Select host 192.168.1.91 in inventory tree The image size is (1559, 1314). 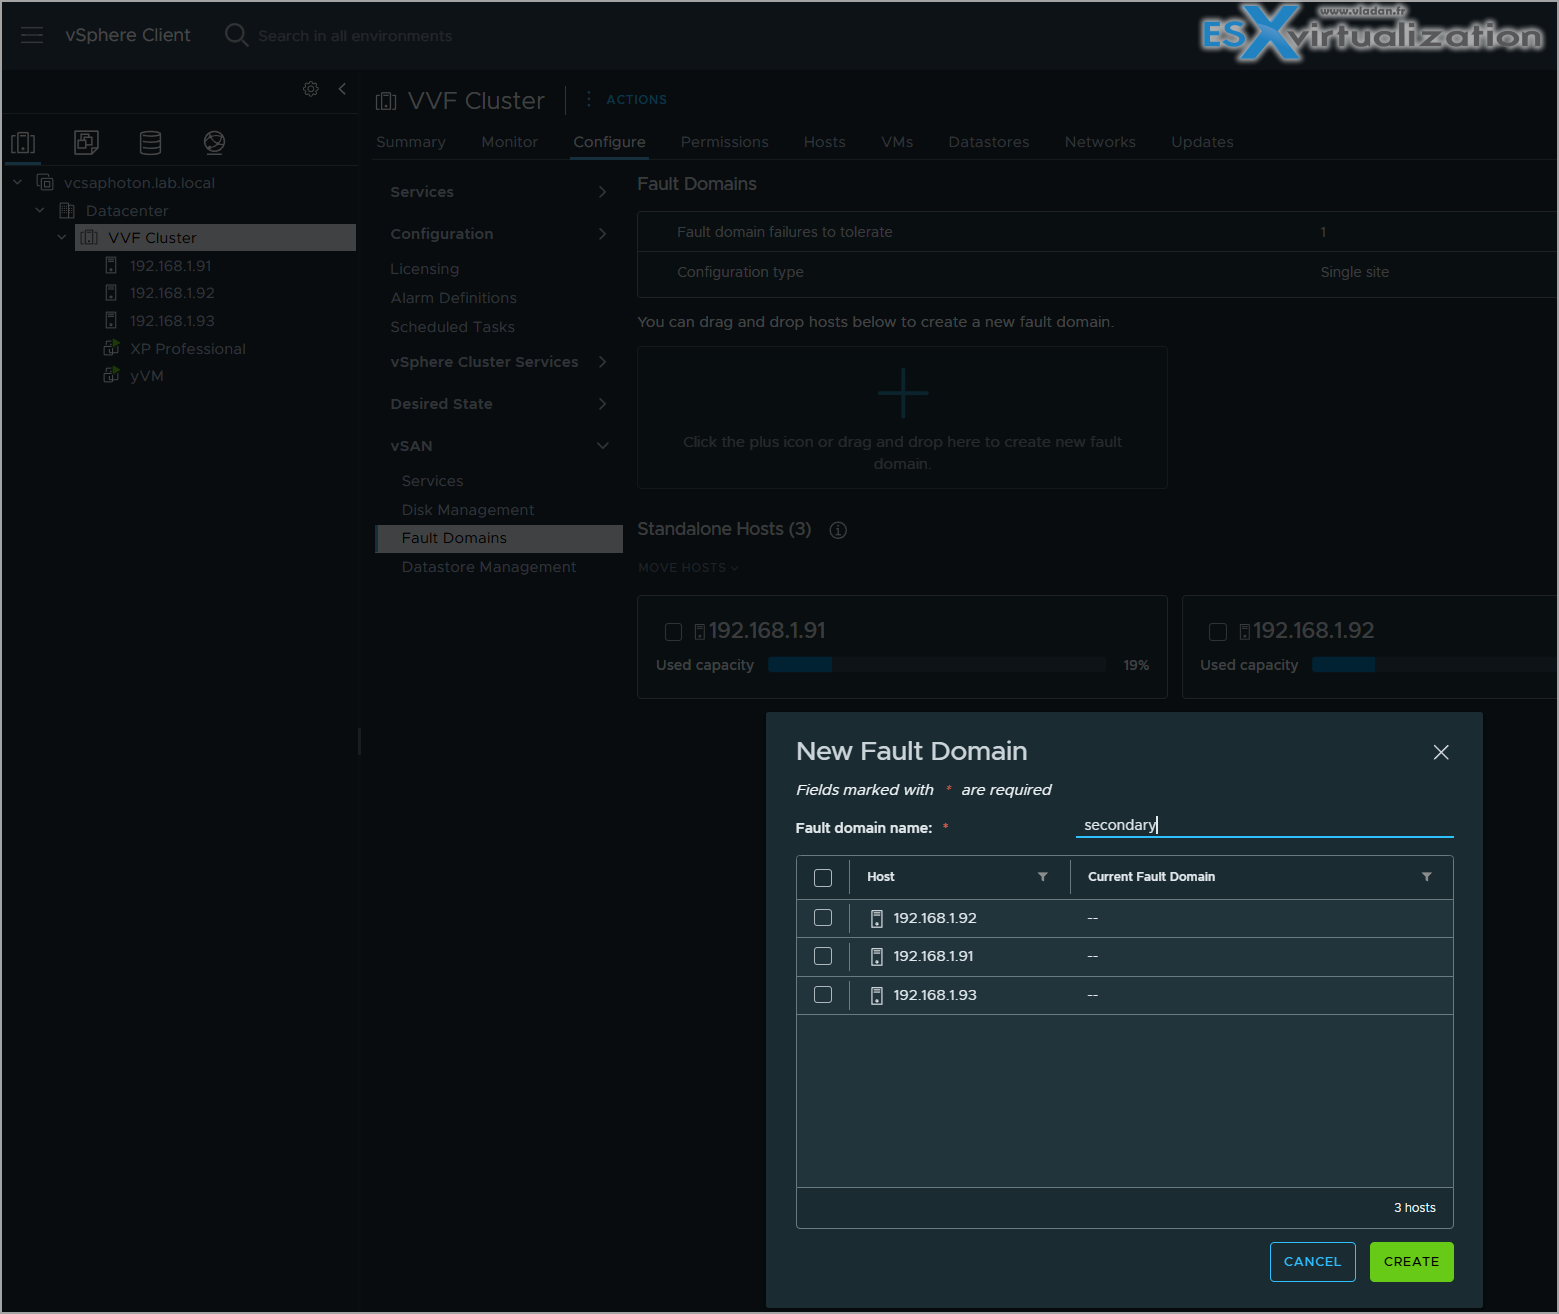170,266
